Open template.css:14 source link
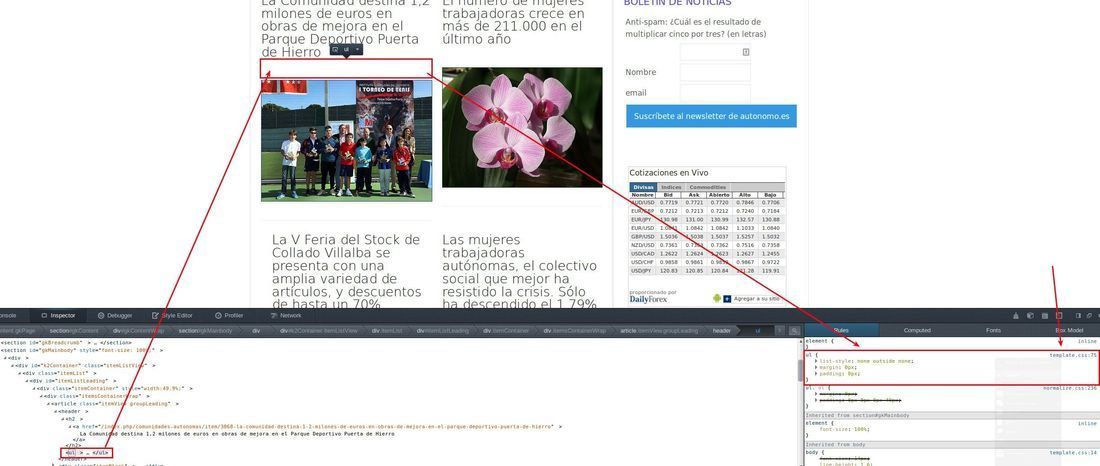The height and width of the screenshot is (466, 1100). pos(1073,453)
